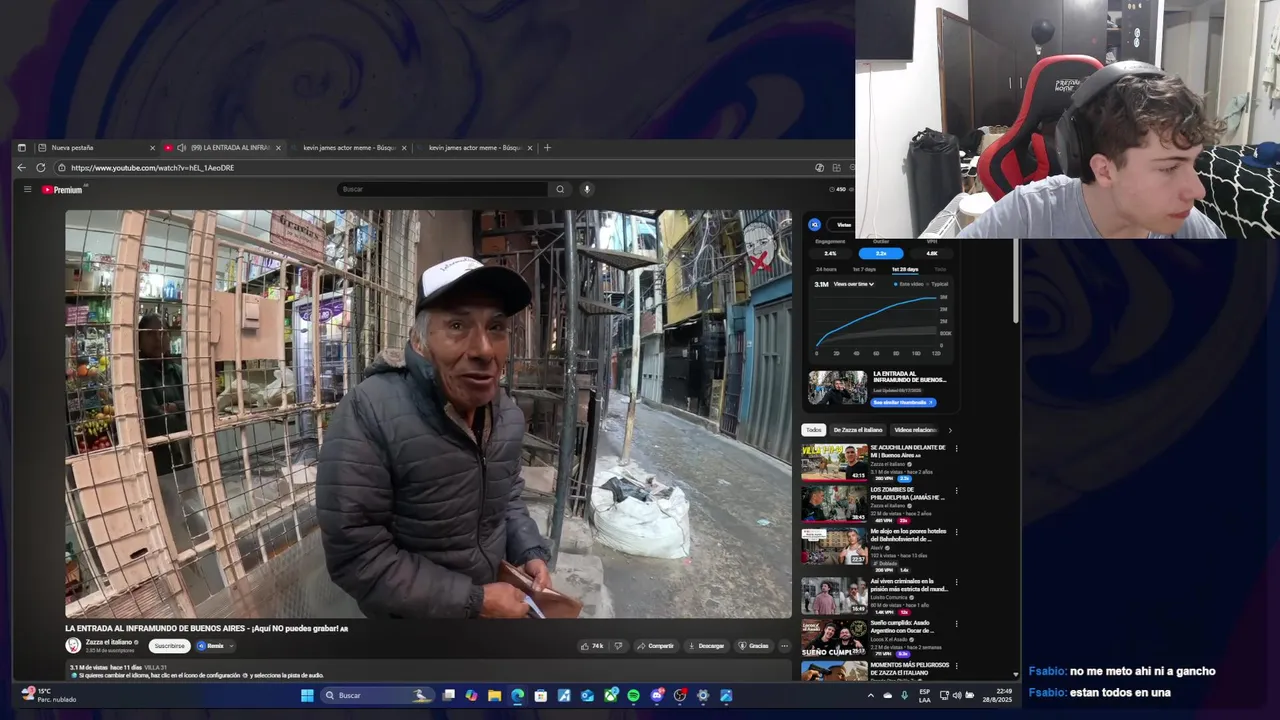The image size is (1280, 720).
Task: Open Xbox app from the taskbar
Action: (x=610, y=695)
